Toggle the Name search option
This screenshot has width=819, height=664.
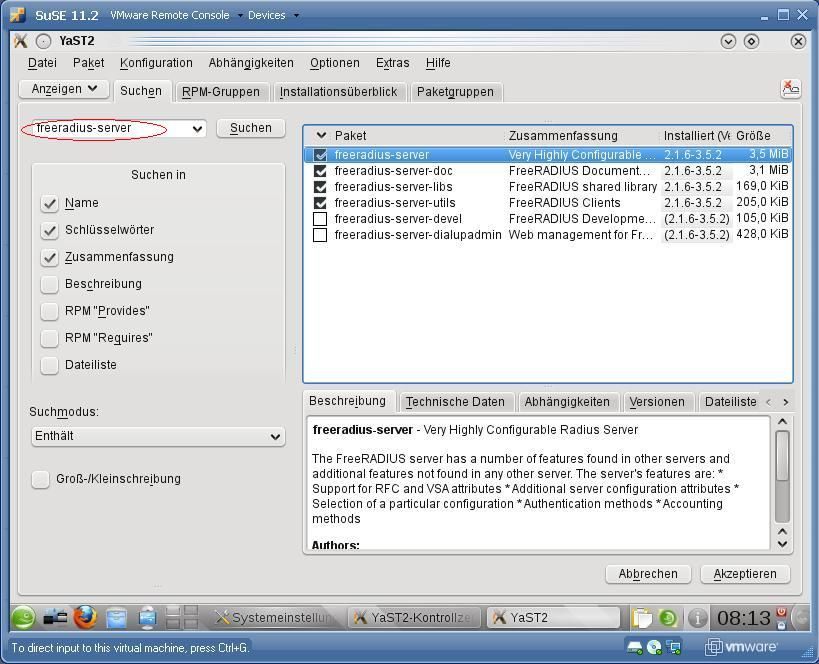pos(50,203)
